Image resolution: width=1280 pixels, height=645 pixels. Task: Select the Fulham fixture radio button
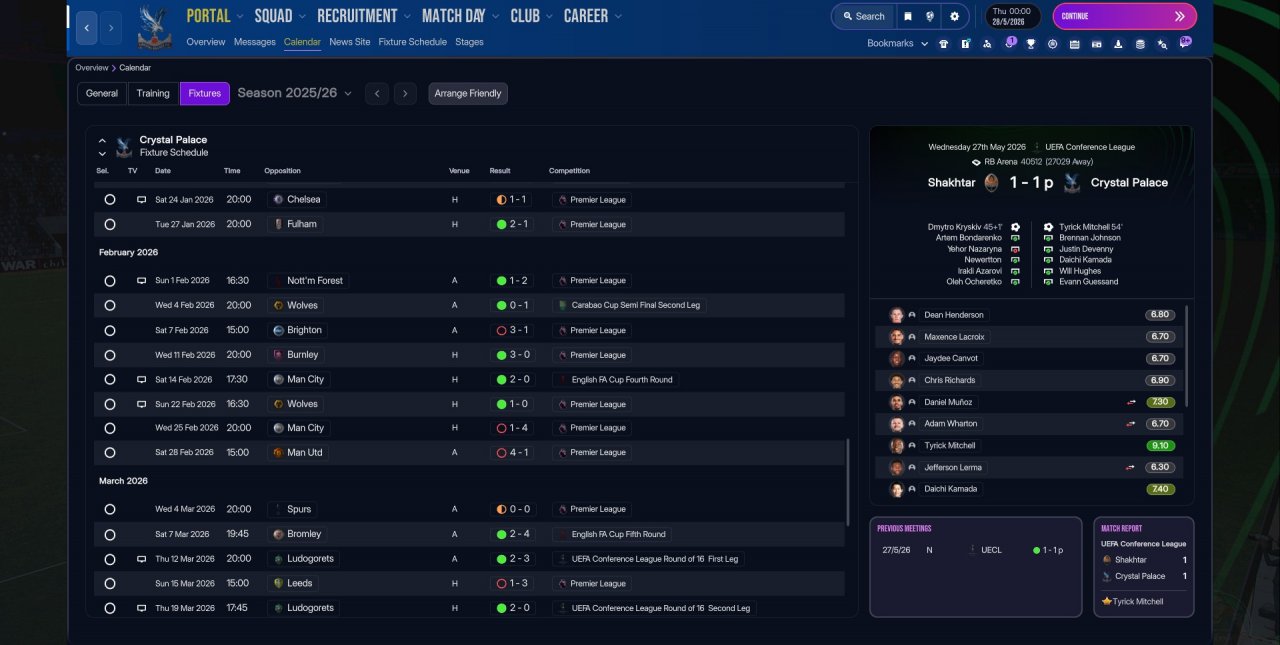click(110, 224)
